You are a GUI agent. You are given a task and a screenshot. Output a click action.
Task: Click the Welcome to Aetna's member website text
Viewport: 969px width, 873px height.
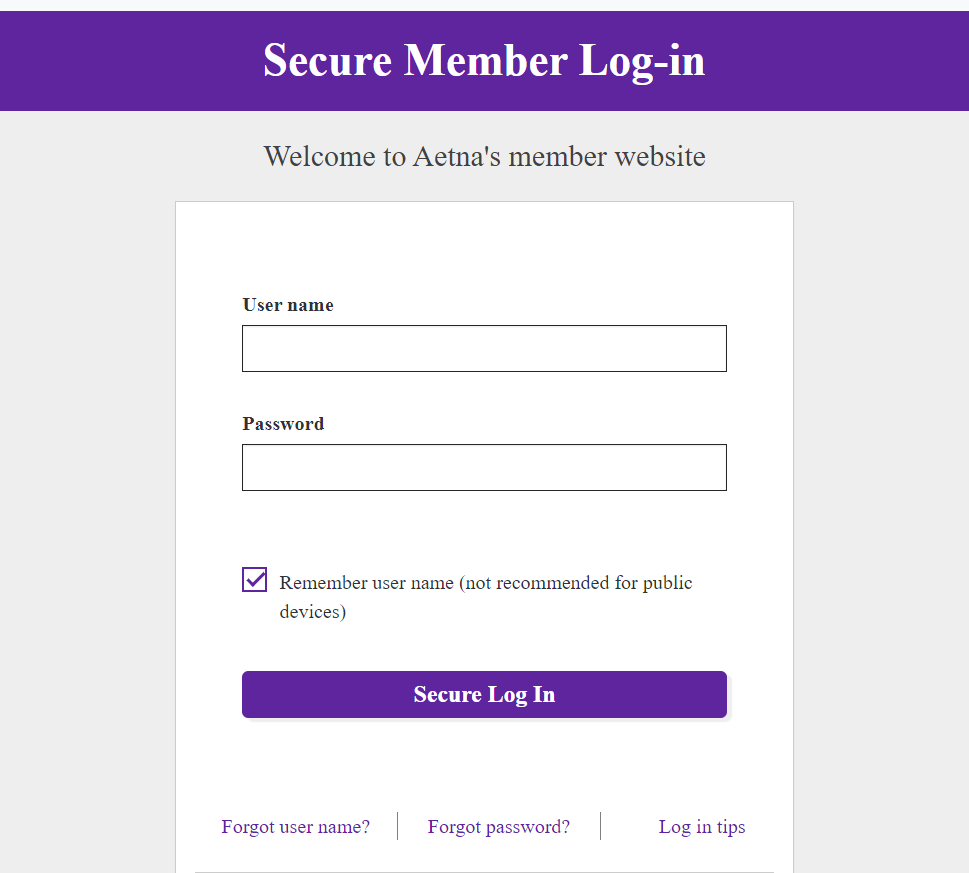[x=484, y=156]
